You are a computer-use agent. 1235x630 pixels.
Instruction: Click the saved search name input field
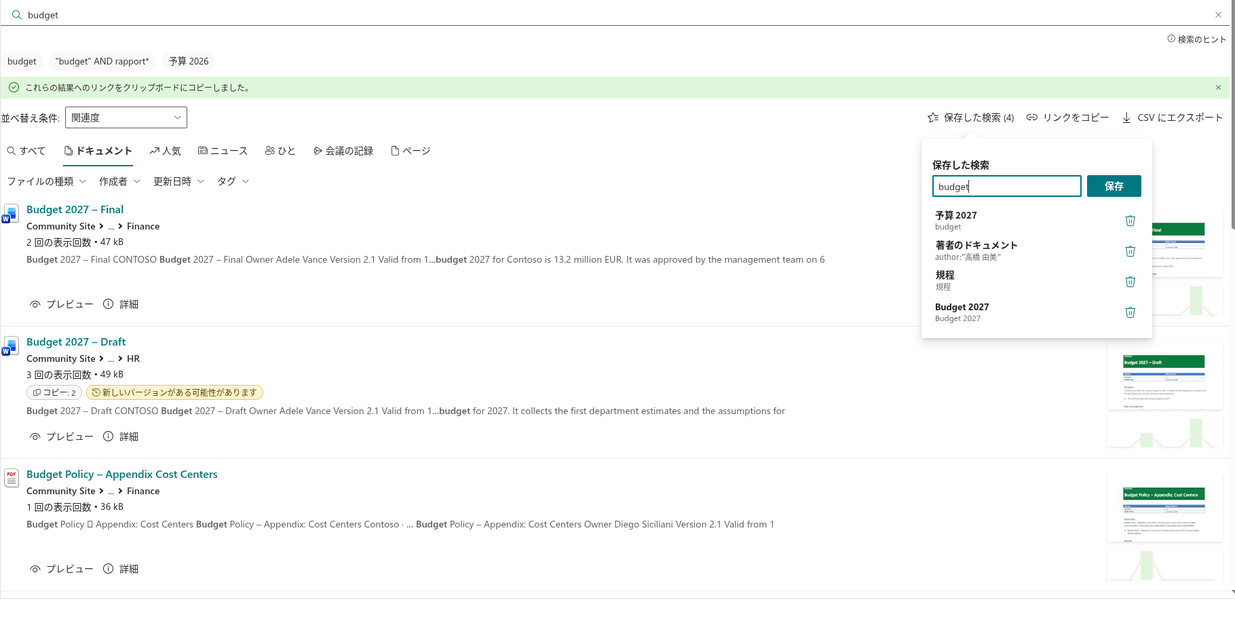click(x=1006, y=186)
